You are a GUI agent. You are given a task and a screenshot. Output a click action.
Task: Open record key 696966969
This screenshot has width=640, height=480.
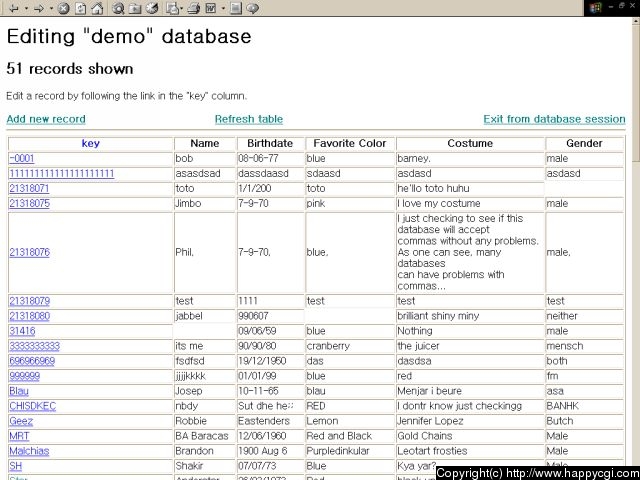(x=32, y=361)
